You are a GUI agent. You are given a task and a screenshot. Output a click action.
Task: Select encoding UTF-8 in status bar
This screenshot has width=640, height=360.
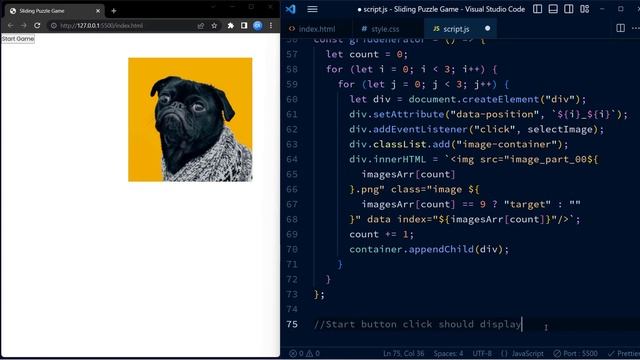coord(482,353)
